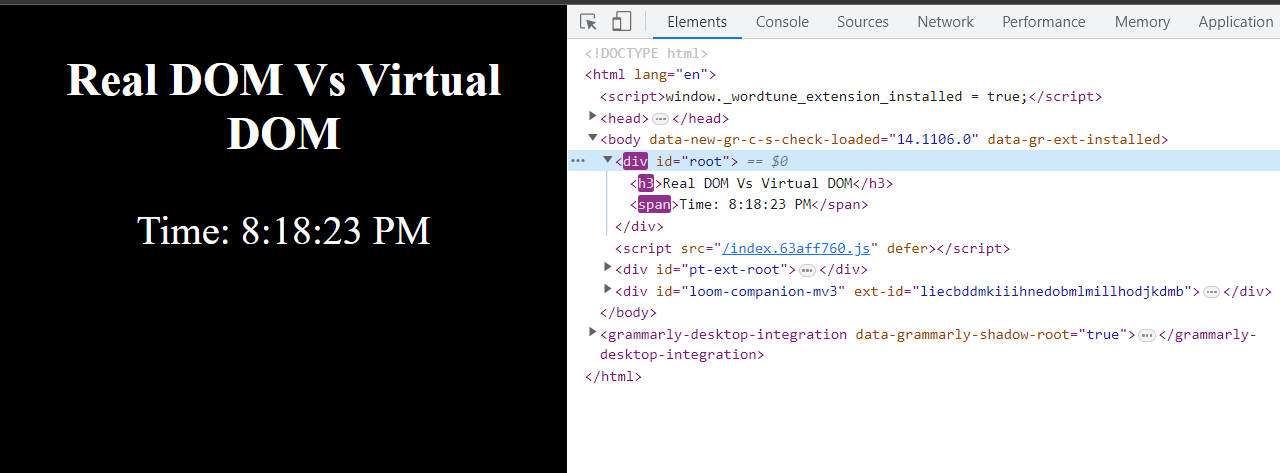Open the Sources tab
Viewport: 1280px width, 473px height.
click(x=863, y=21)
